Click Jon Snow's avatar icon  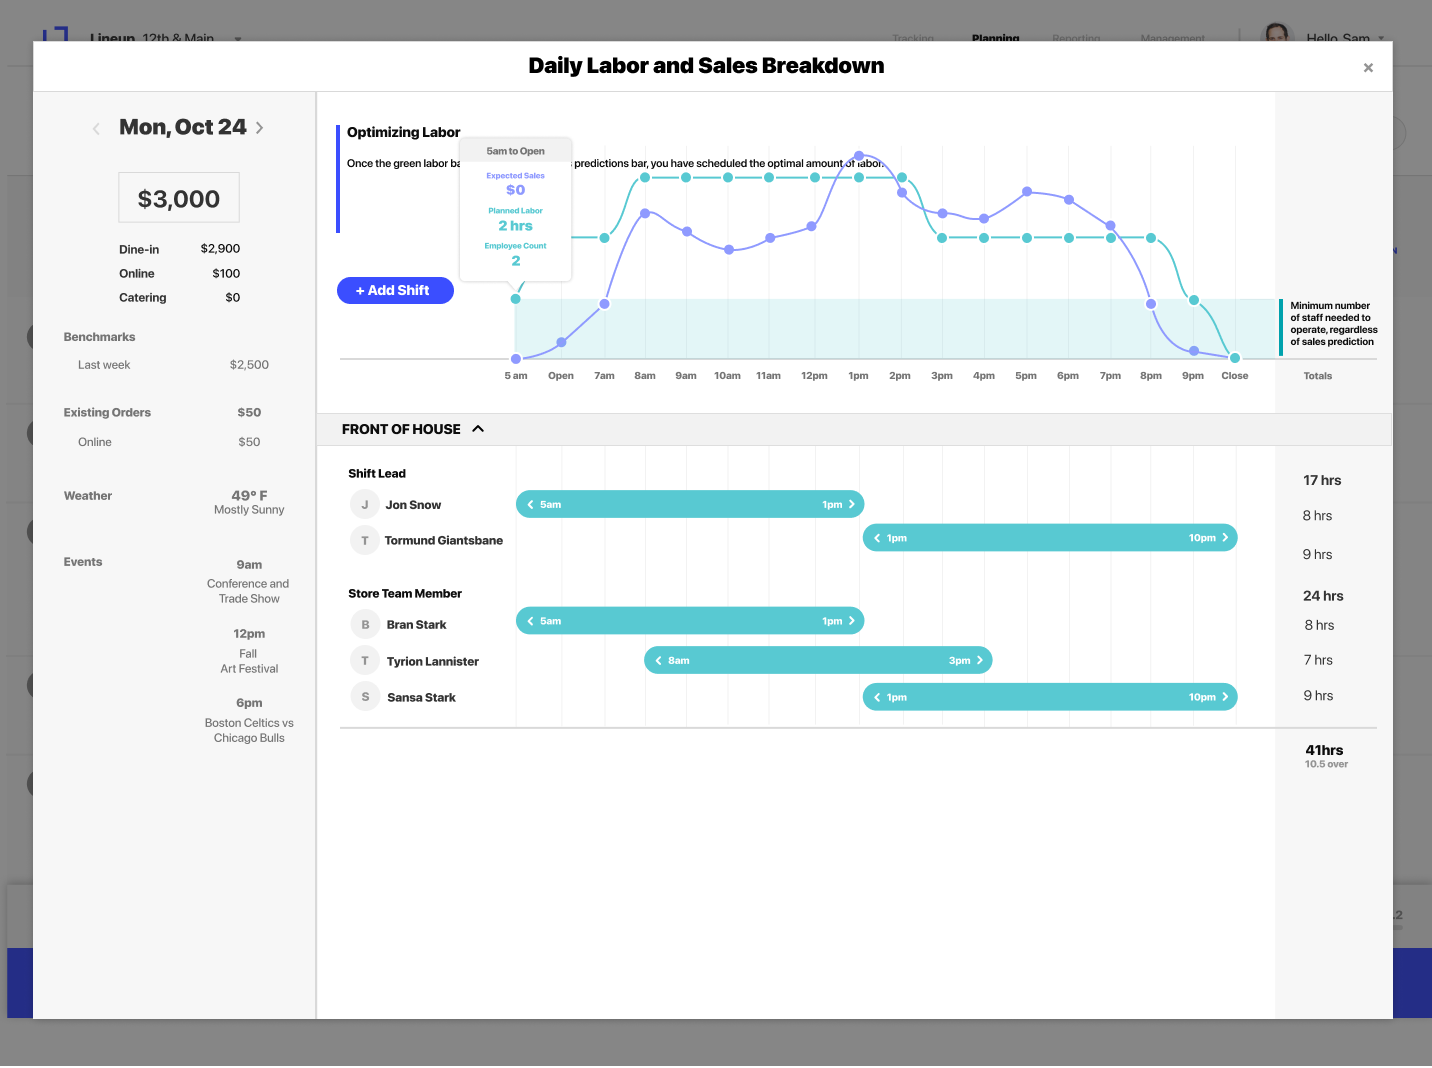364,505
